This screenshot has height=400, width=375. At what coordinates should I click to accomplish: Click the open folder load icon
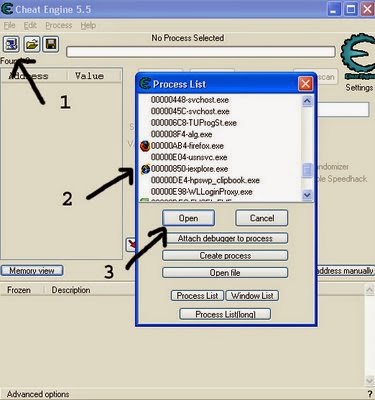click(32, 44)
